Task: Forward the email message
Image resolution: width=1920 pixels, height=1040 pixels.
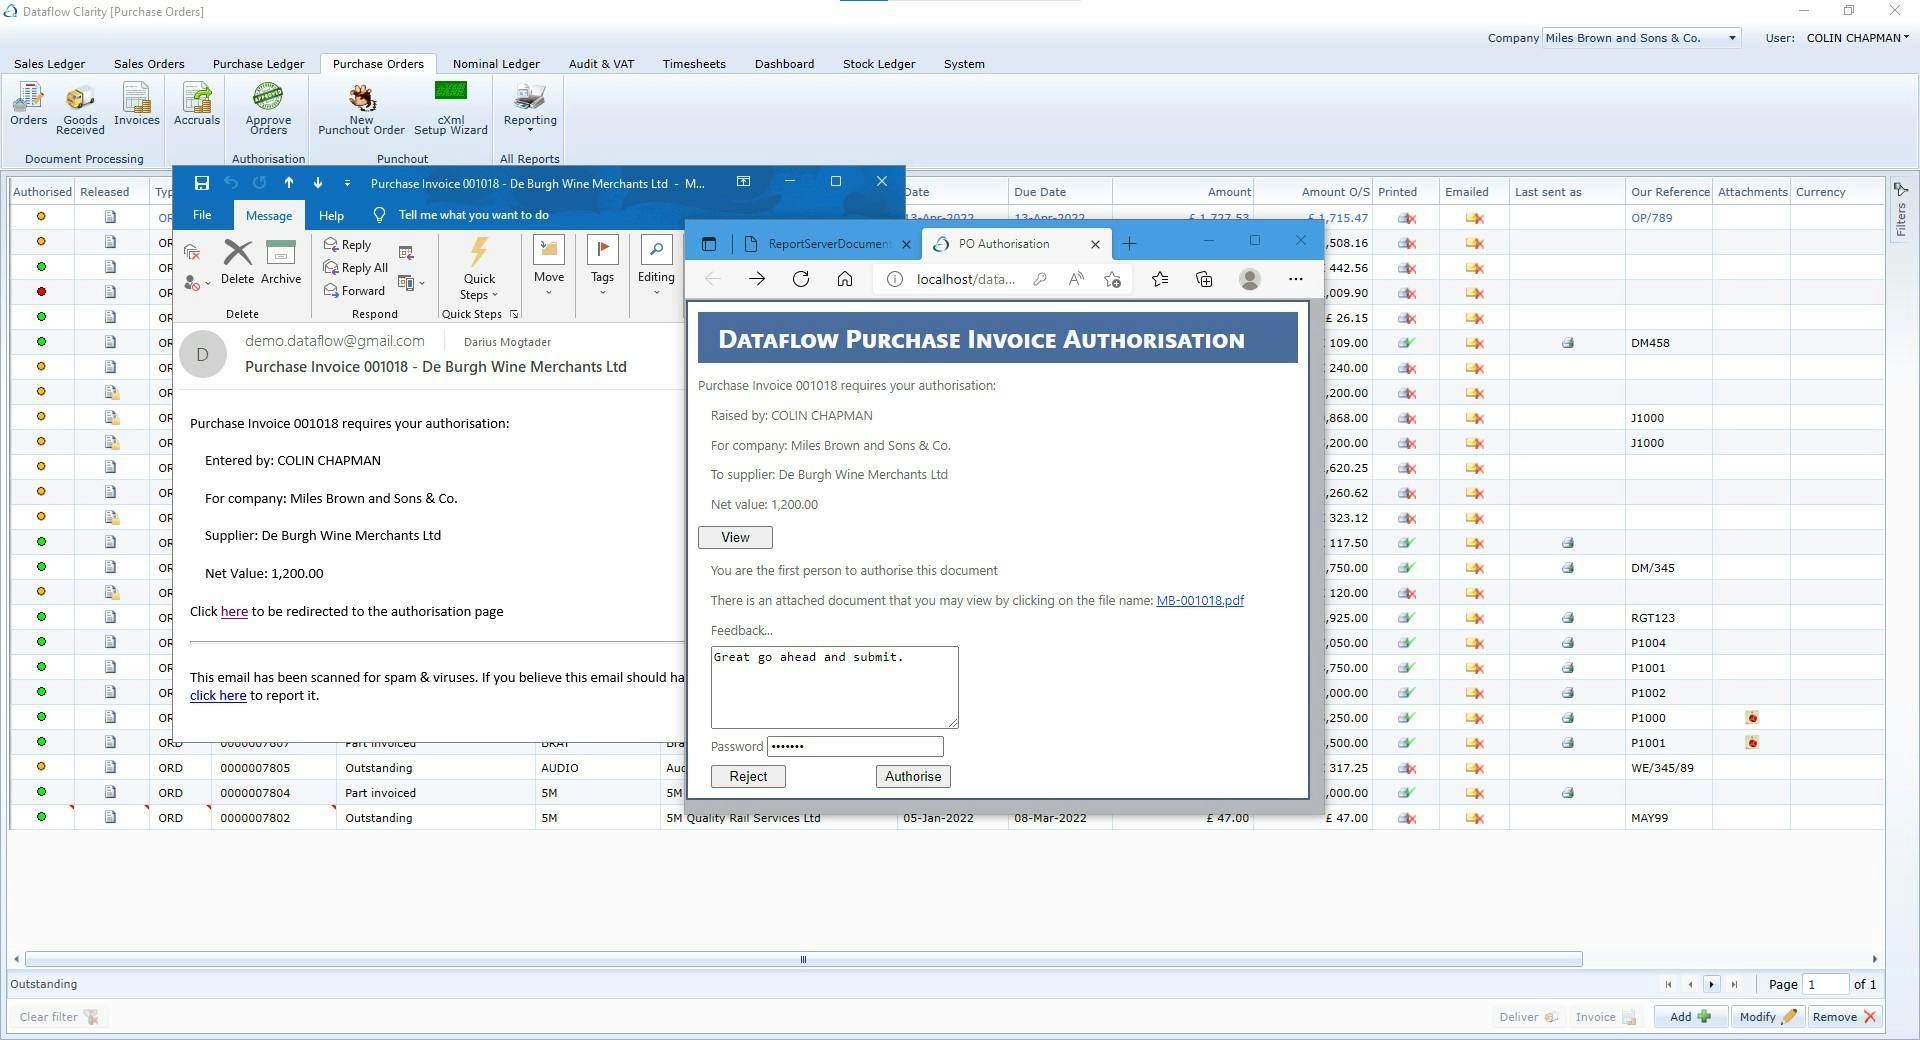Action: (x=354, y=291)
